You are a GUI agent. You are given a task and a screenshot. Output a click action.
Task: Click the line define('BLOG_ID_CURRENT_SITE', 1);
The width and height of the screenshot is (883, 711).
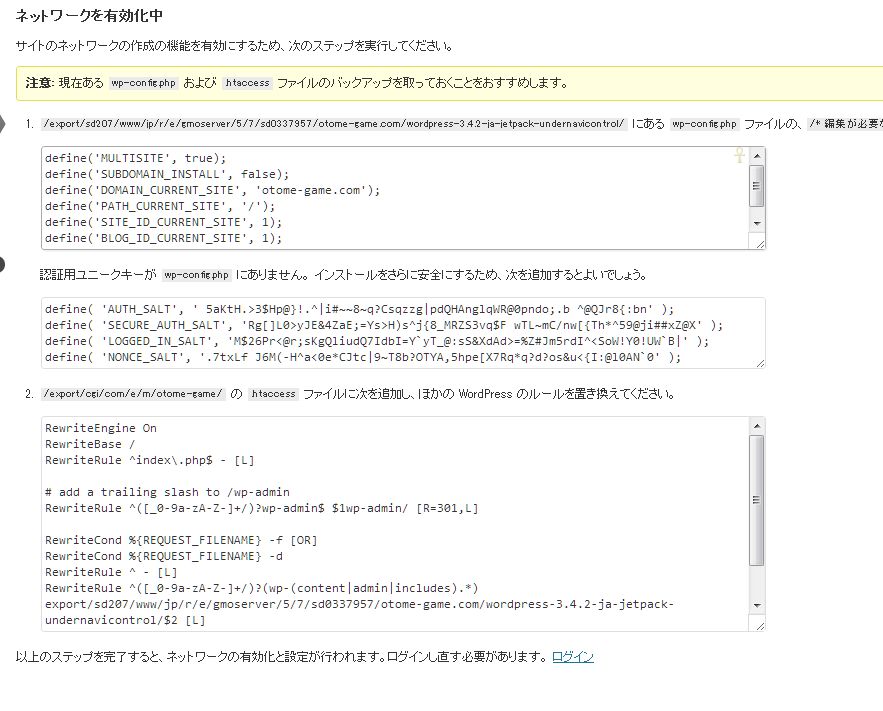pyautogui.click(x=163, y=238)
